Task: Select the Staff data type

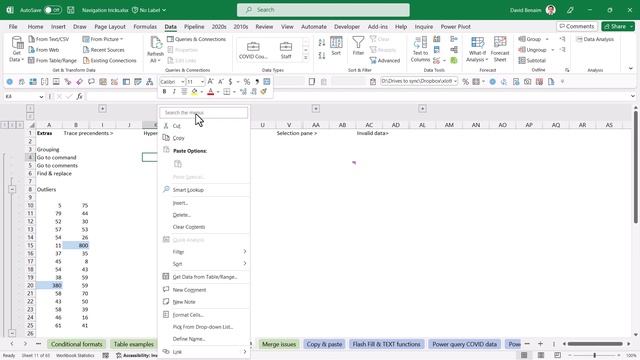Action: coord(286,50)
